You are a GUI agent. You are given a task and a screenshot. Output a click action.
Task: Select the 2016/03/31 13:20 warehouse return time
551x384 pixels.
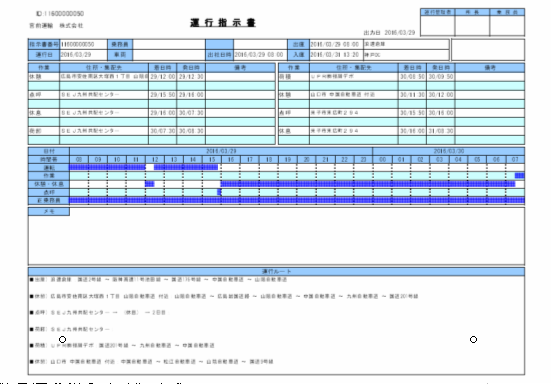tap(334, 55)
